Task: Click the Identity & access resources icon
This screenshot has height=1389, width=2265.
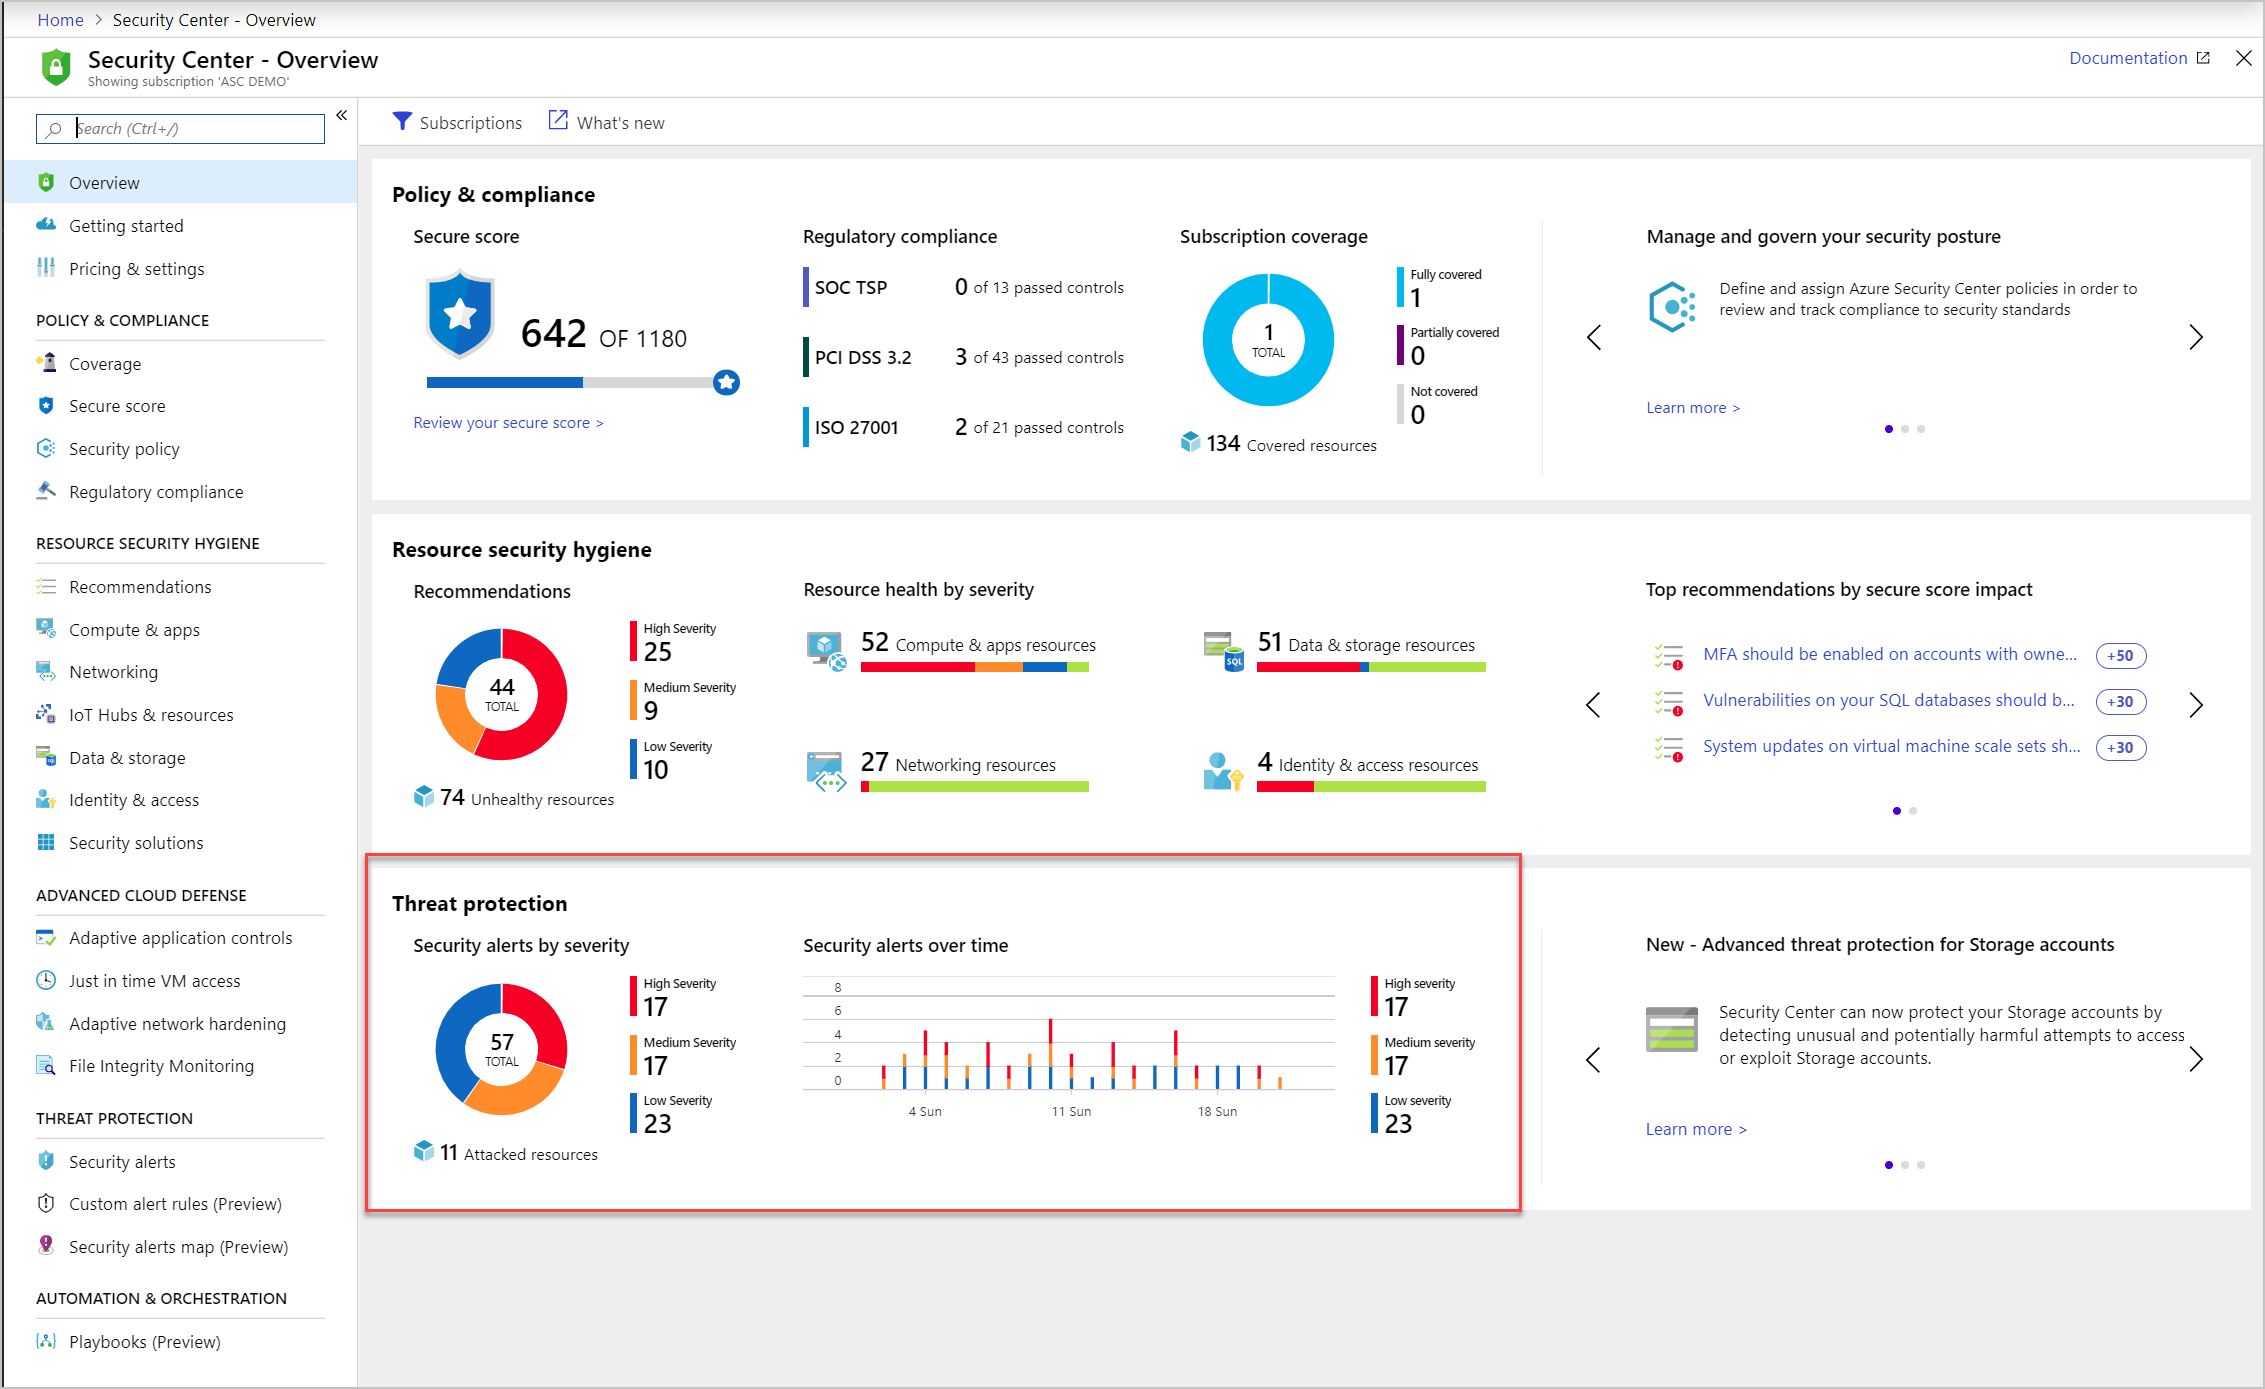Action: [1224, 771]
